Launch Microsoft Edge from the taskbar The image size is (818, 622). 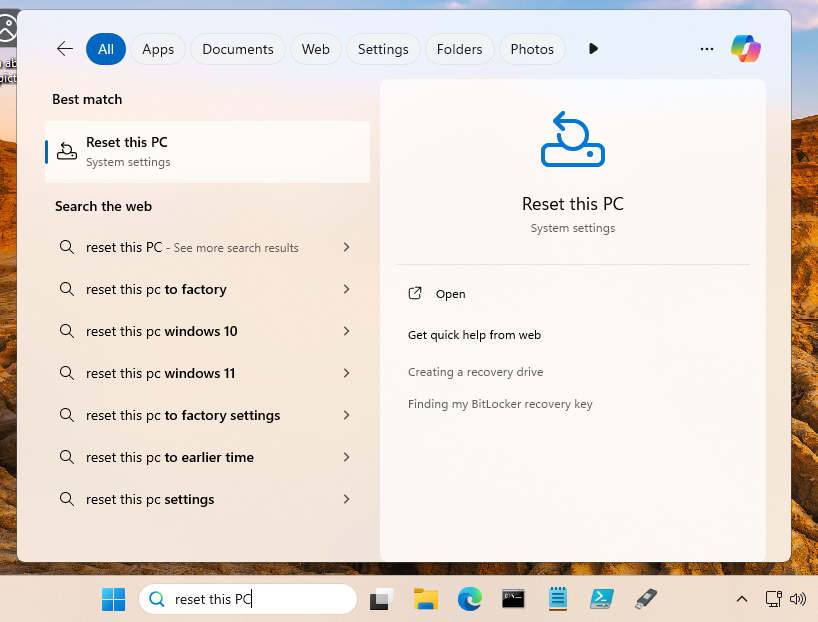[x=470, y=599]
